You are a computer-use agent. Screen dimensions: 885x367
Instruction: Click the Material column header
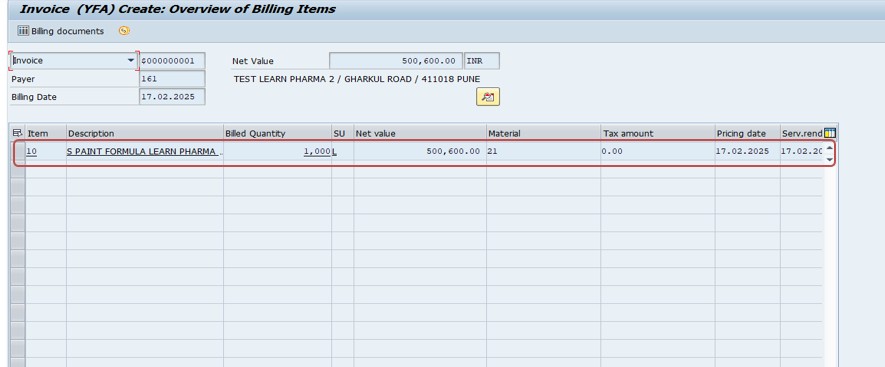(x=544, y=133)
